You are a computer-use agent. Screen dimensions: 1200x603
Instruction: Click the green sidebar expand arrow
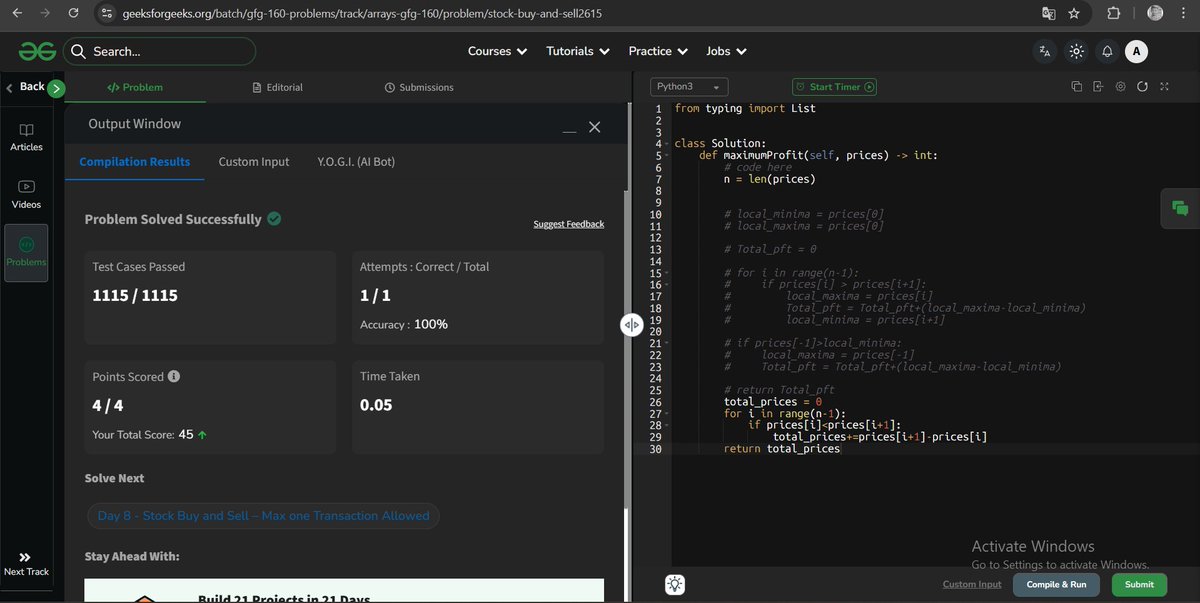pyautogui.click(x=56, y=88)
